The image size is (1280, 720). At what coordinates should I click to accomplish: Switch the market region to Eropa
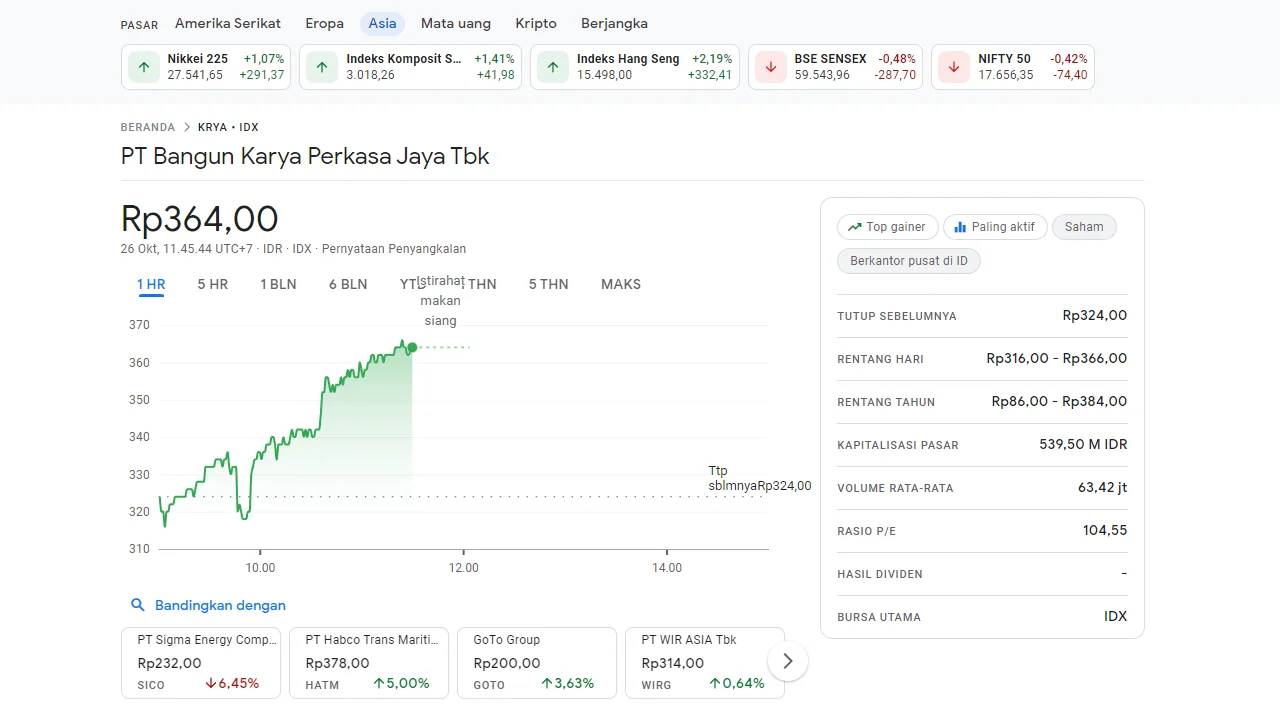[x=324, y=23]
